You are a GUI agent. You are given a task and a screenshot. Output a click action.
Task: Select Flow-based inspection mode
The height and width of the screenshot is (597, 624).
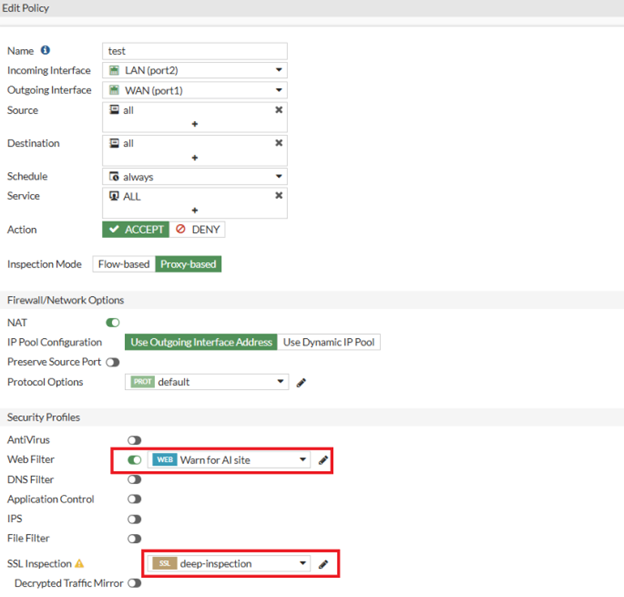pyautogui.click(x=124, y=264)
